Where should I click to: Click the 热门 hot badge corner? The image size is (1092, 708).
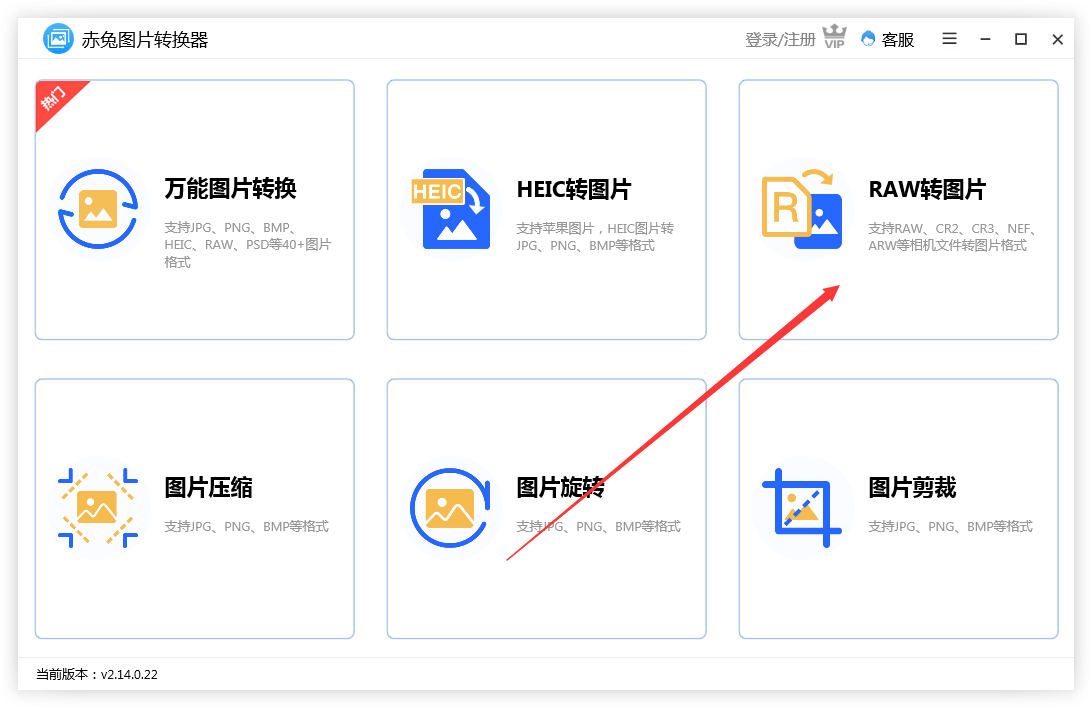54,98
